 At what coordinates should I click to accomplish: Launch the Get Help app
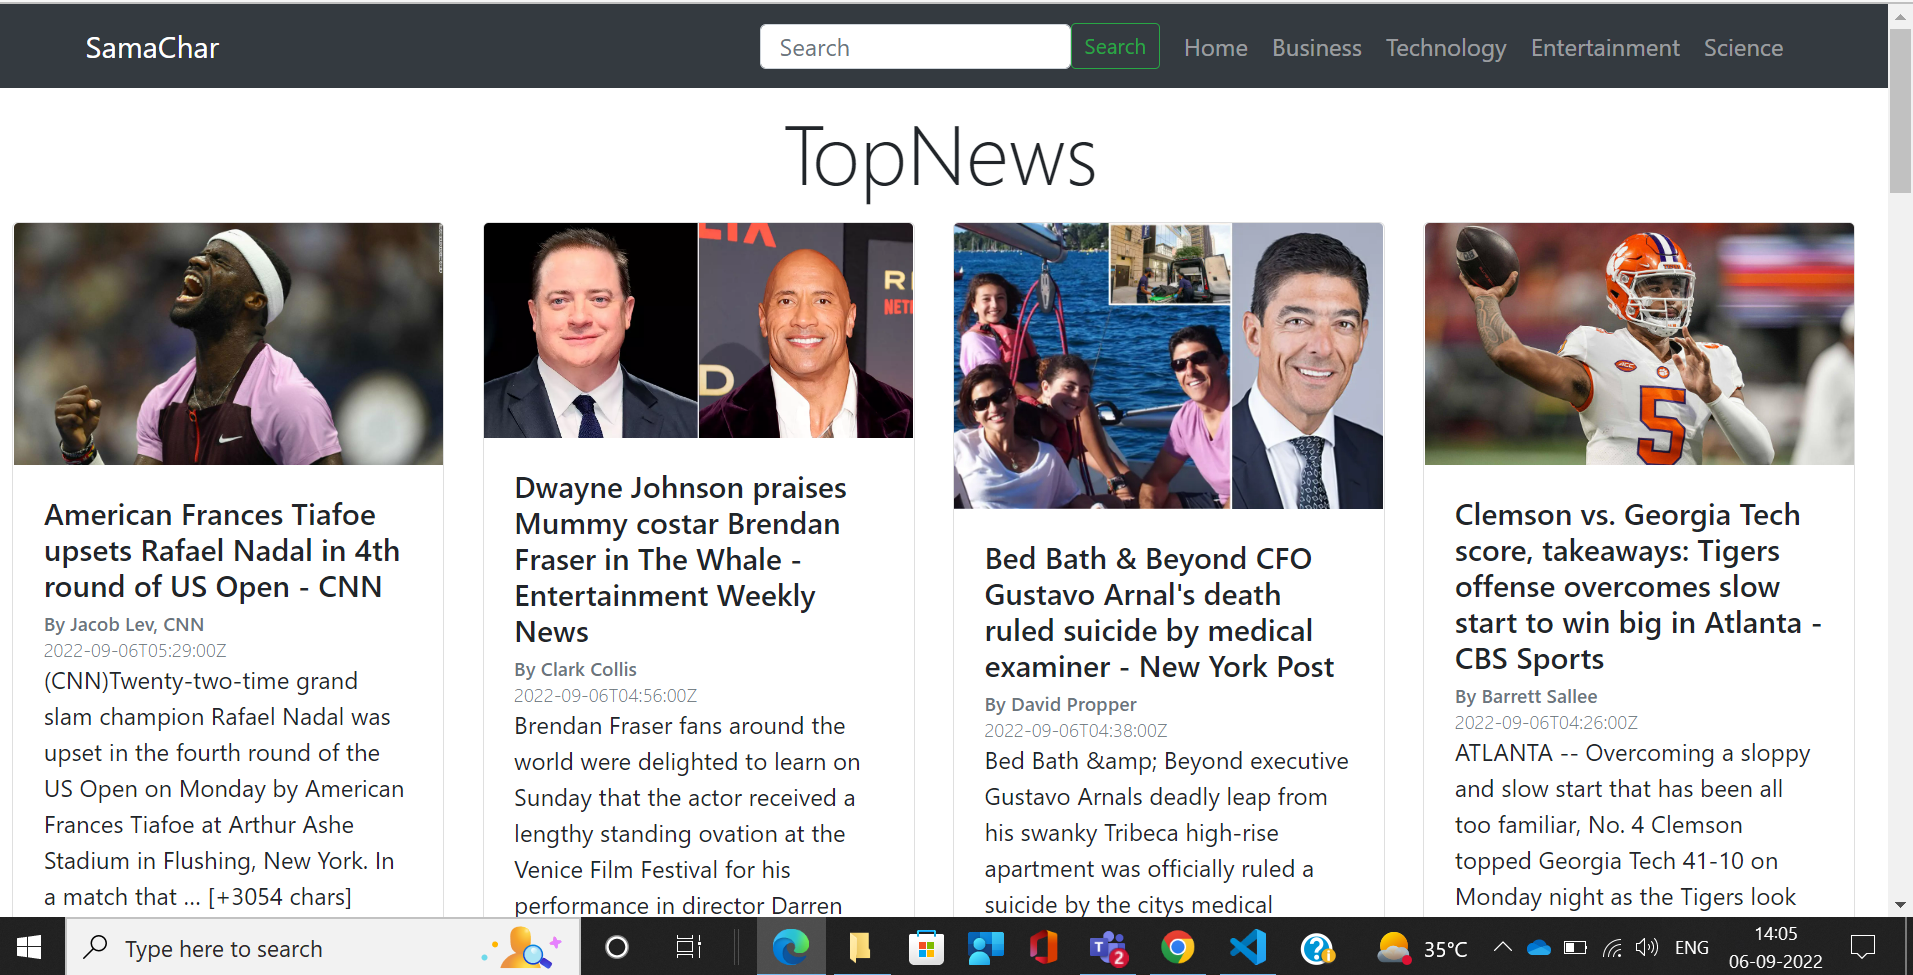click(x=1317, y=946)
